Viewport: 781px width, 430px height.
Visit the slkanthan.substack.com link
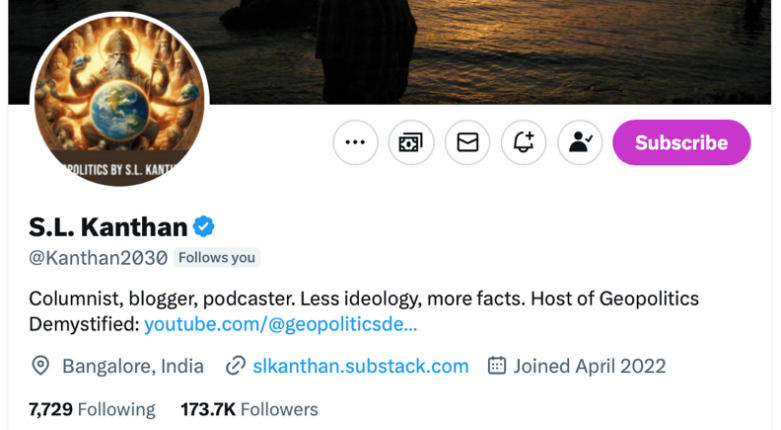click(361, 366)
